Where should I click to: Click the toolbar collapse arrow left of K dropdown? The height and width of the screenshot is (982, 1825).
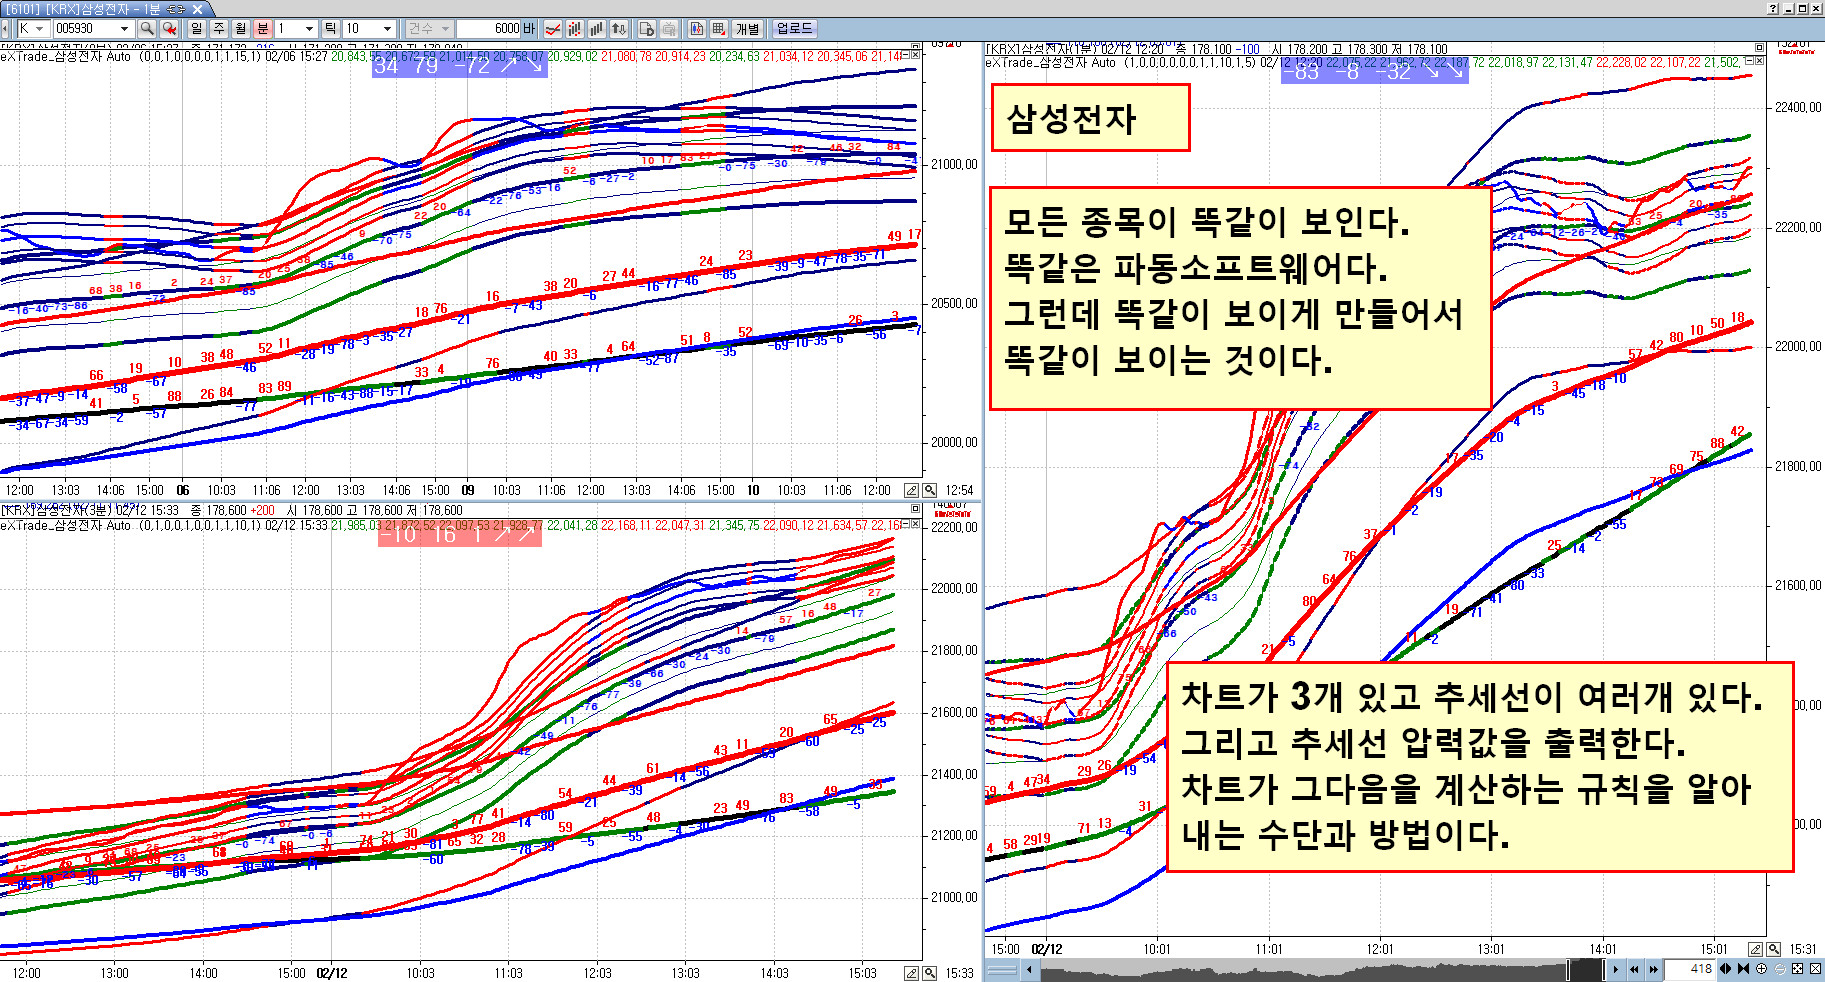click(x=7, y=29)
